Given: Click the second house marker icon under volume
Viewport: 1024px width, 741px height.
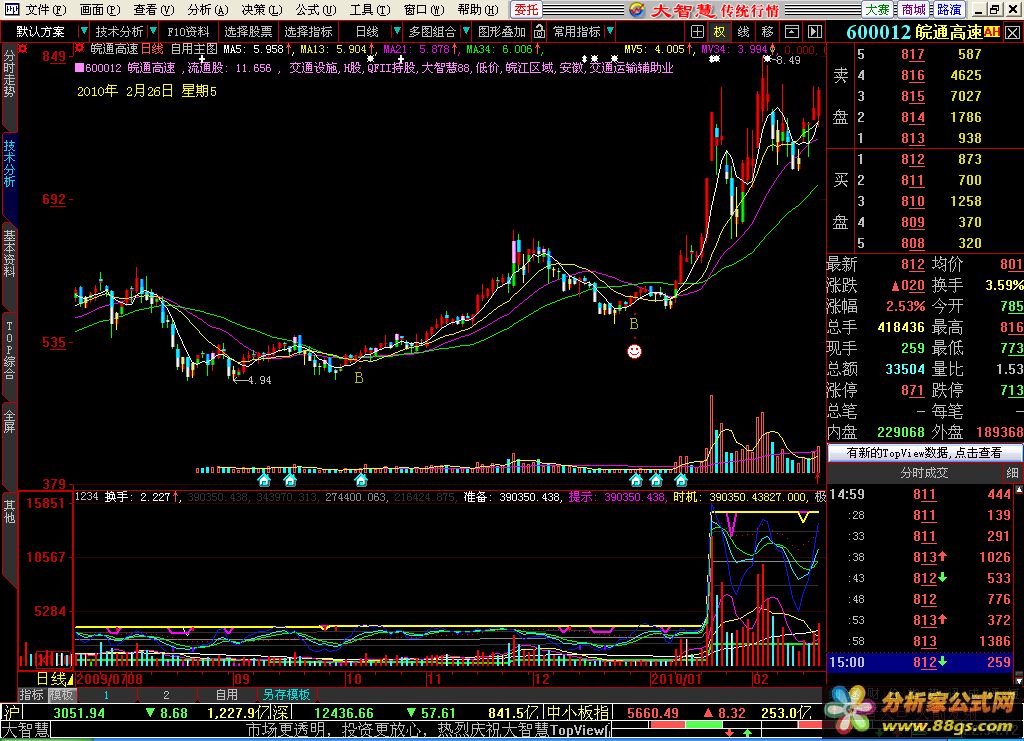Looking at the screenshot, I should 290,481.
